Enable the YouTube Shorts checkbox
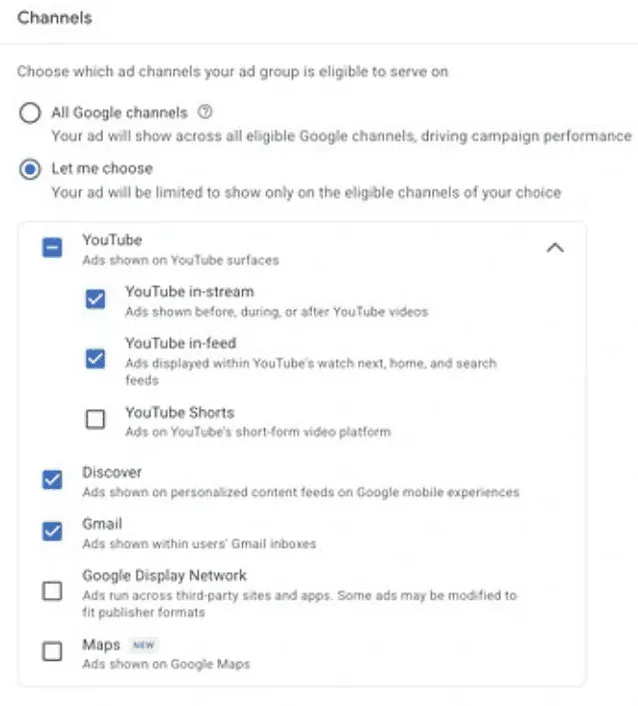The image size is (638, 706). (95, 419)
